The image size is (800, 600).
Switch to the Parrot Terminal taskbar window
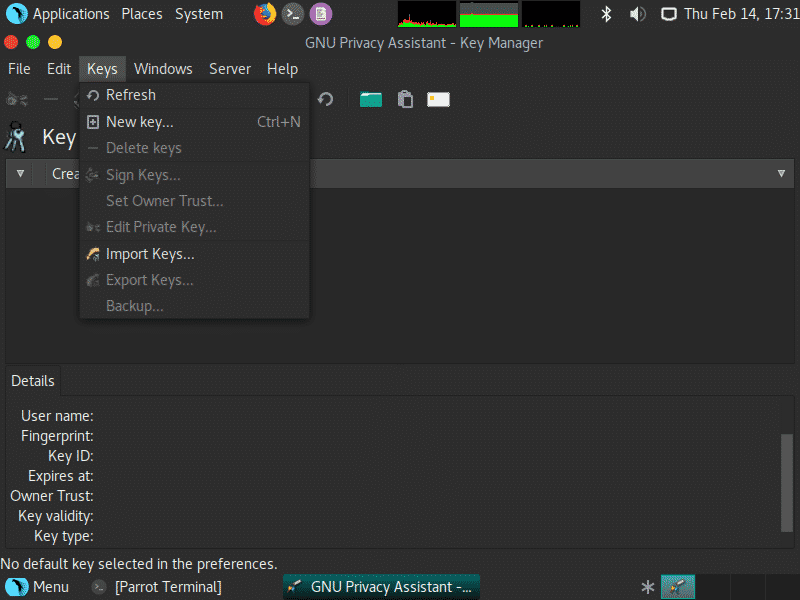(156, 587)
